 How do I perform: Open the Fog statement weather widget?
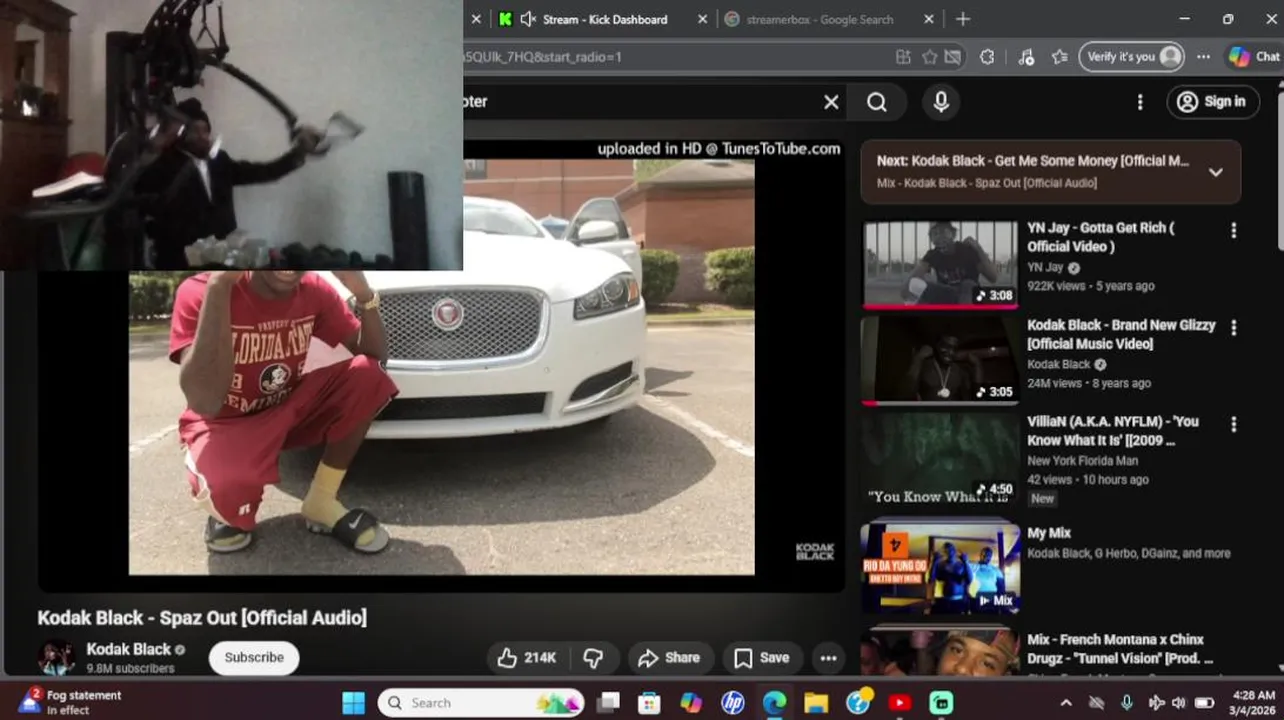click(x=70, y=702)
